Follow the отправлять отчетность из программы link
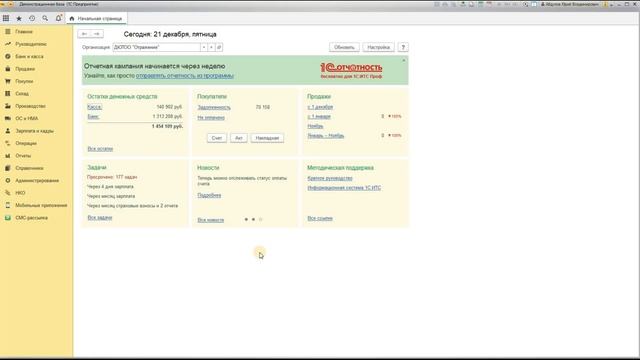 coord(185,76)
